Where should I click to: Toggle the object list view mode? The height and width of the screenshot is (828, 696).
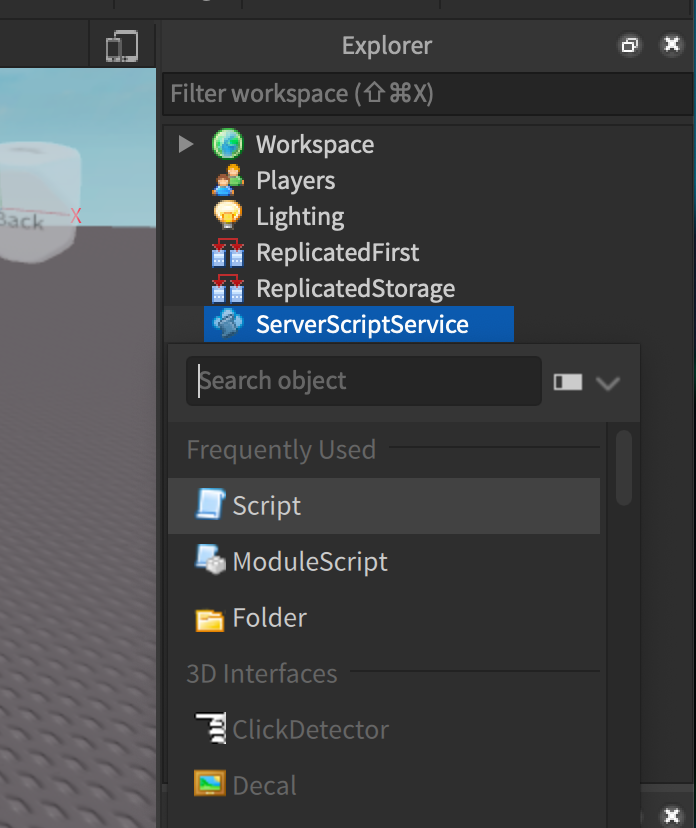tap(568, 382)
